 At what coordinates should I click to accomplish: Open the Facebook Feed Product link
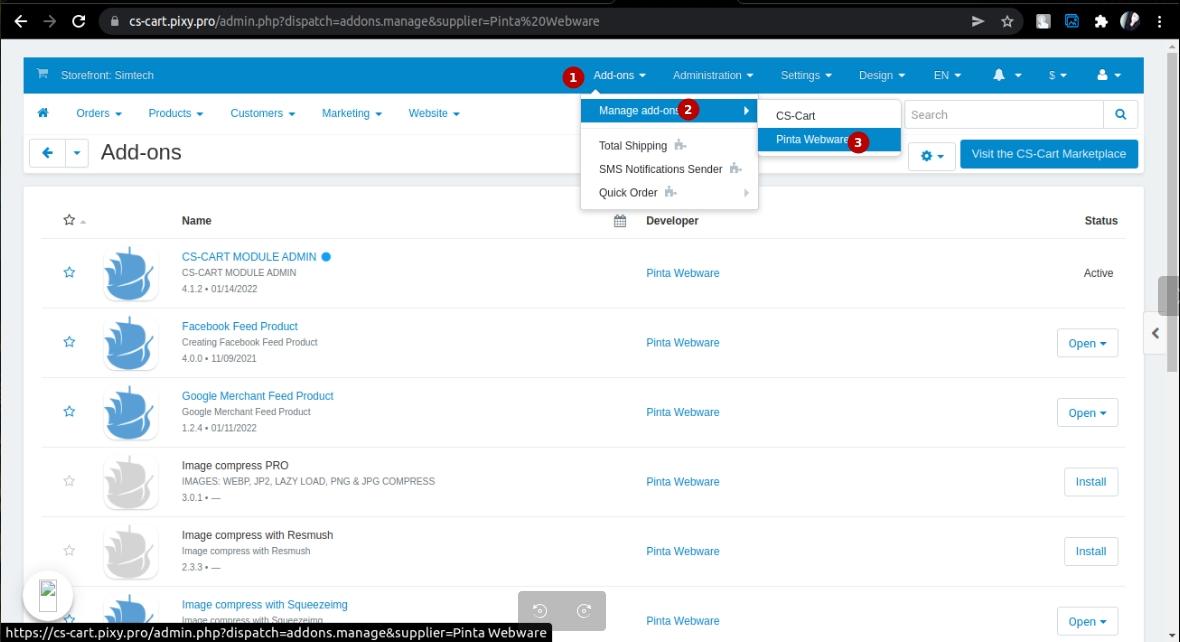(x=239, y=326)
